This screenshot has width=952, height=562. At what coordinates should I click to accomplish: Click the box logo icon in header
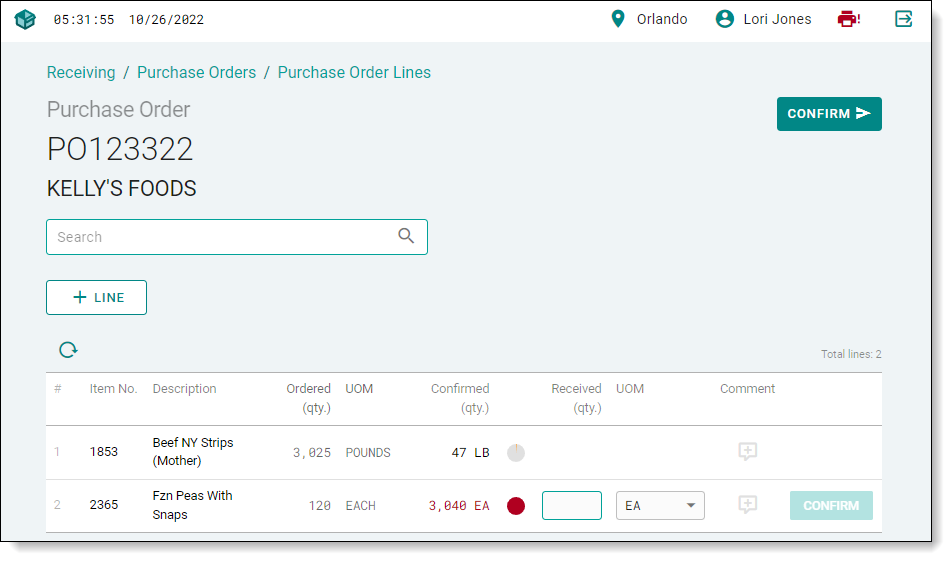(25, 19)
